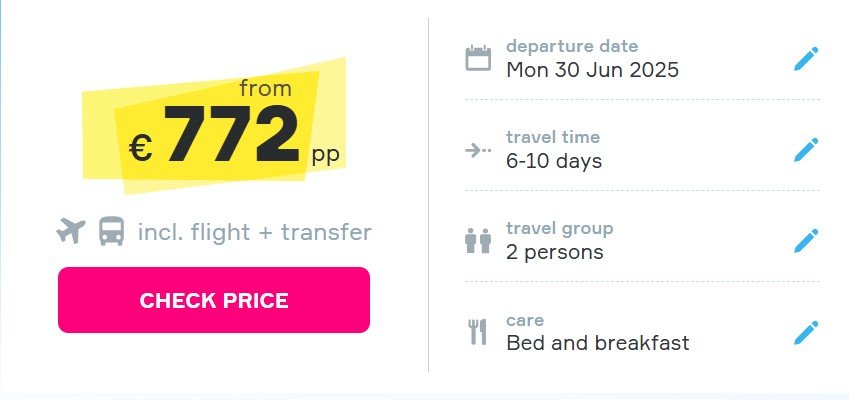Click the incl. flight + transfer text
The width and height of the screenshot is (849, 400).
click(x=254, y=232)
